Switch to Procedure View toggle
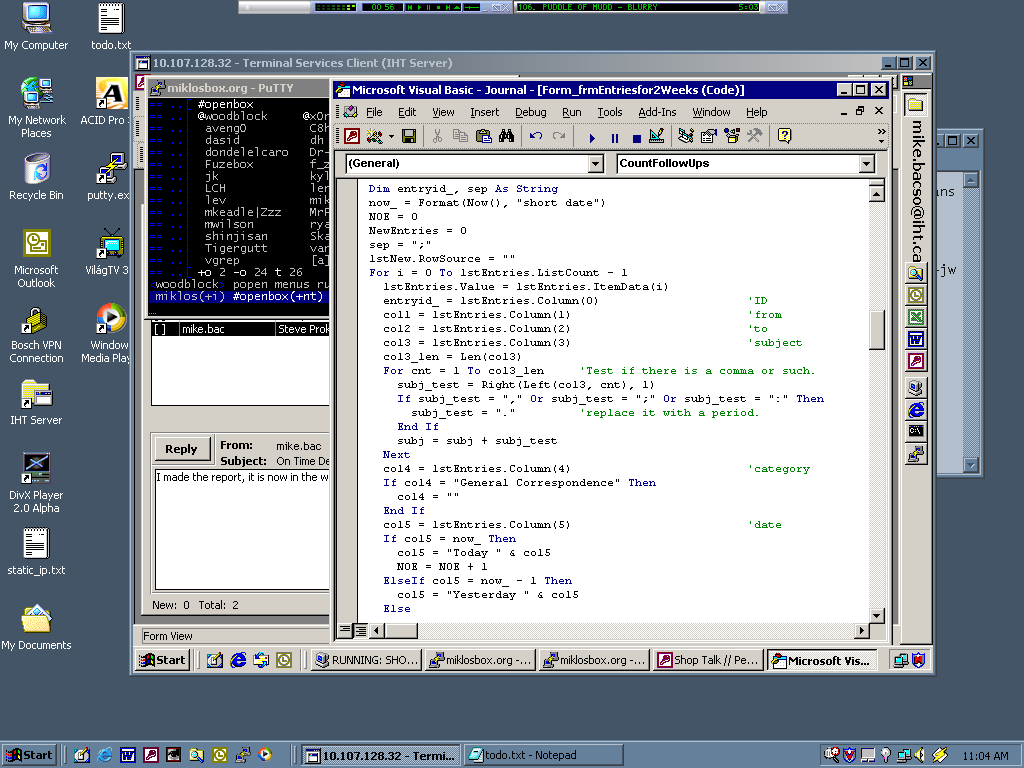 pos(345,630)
